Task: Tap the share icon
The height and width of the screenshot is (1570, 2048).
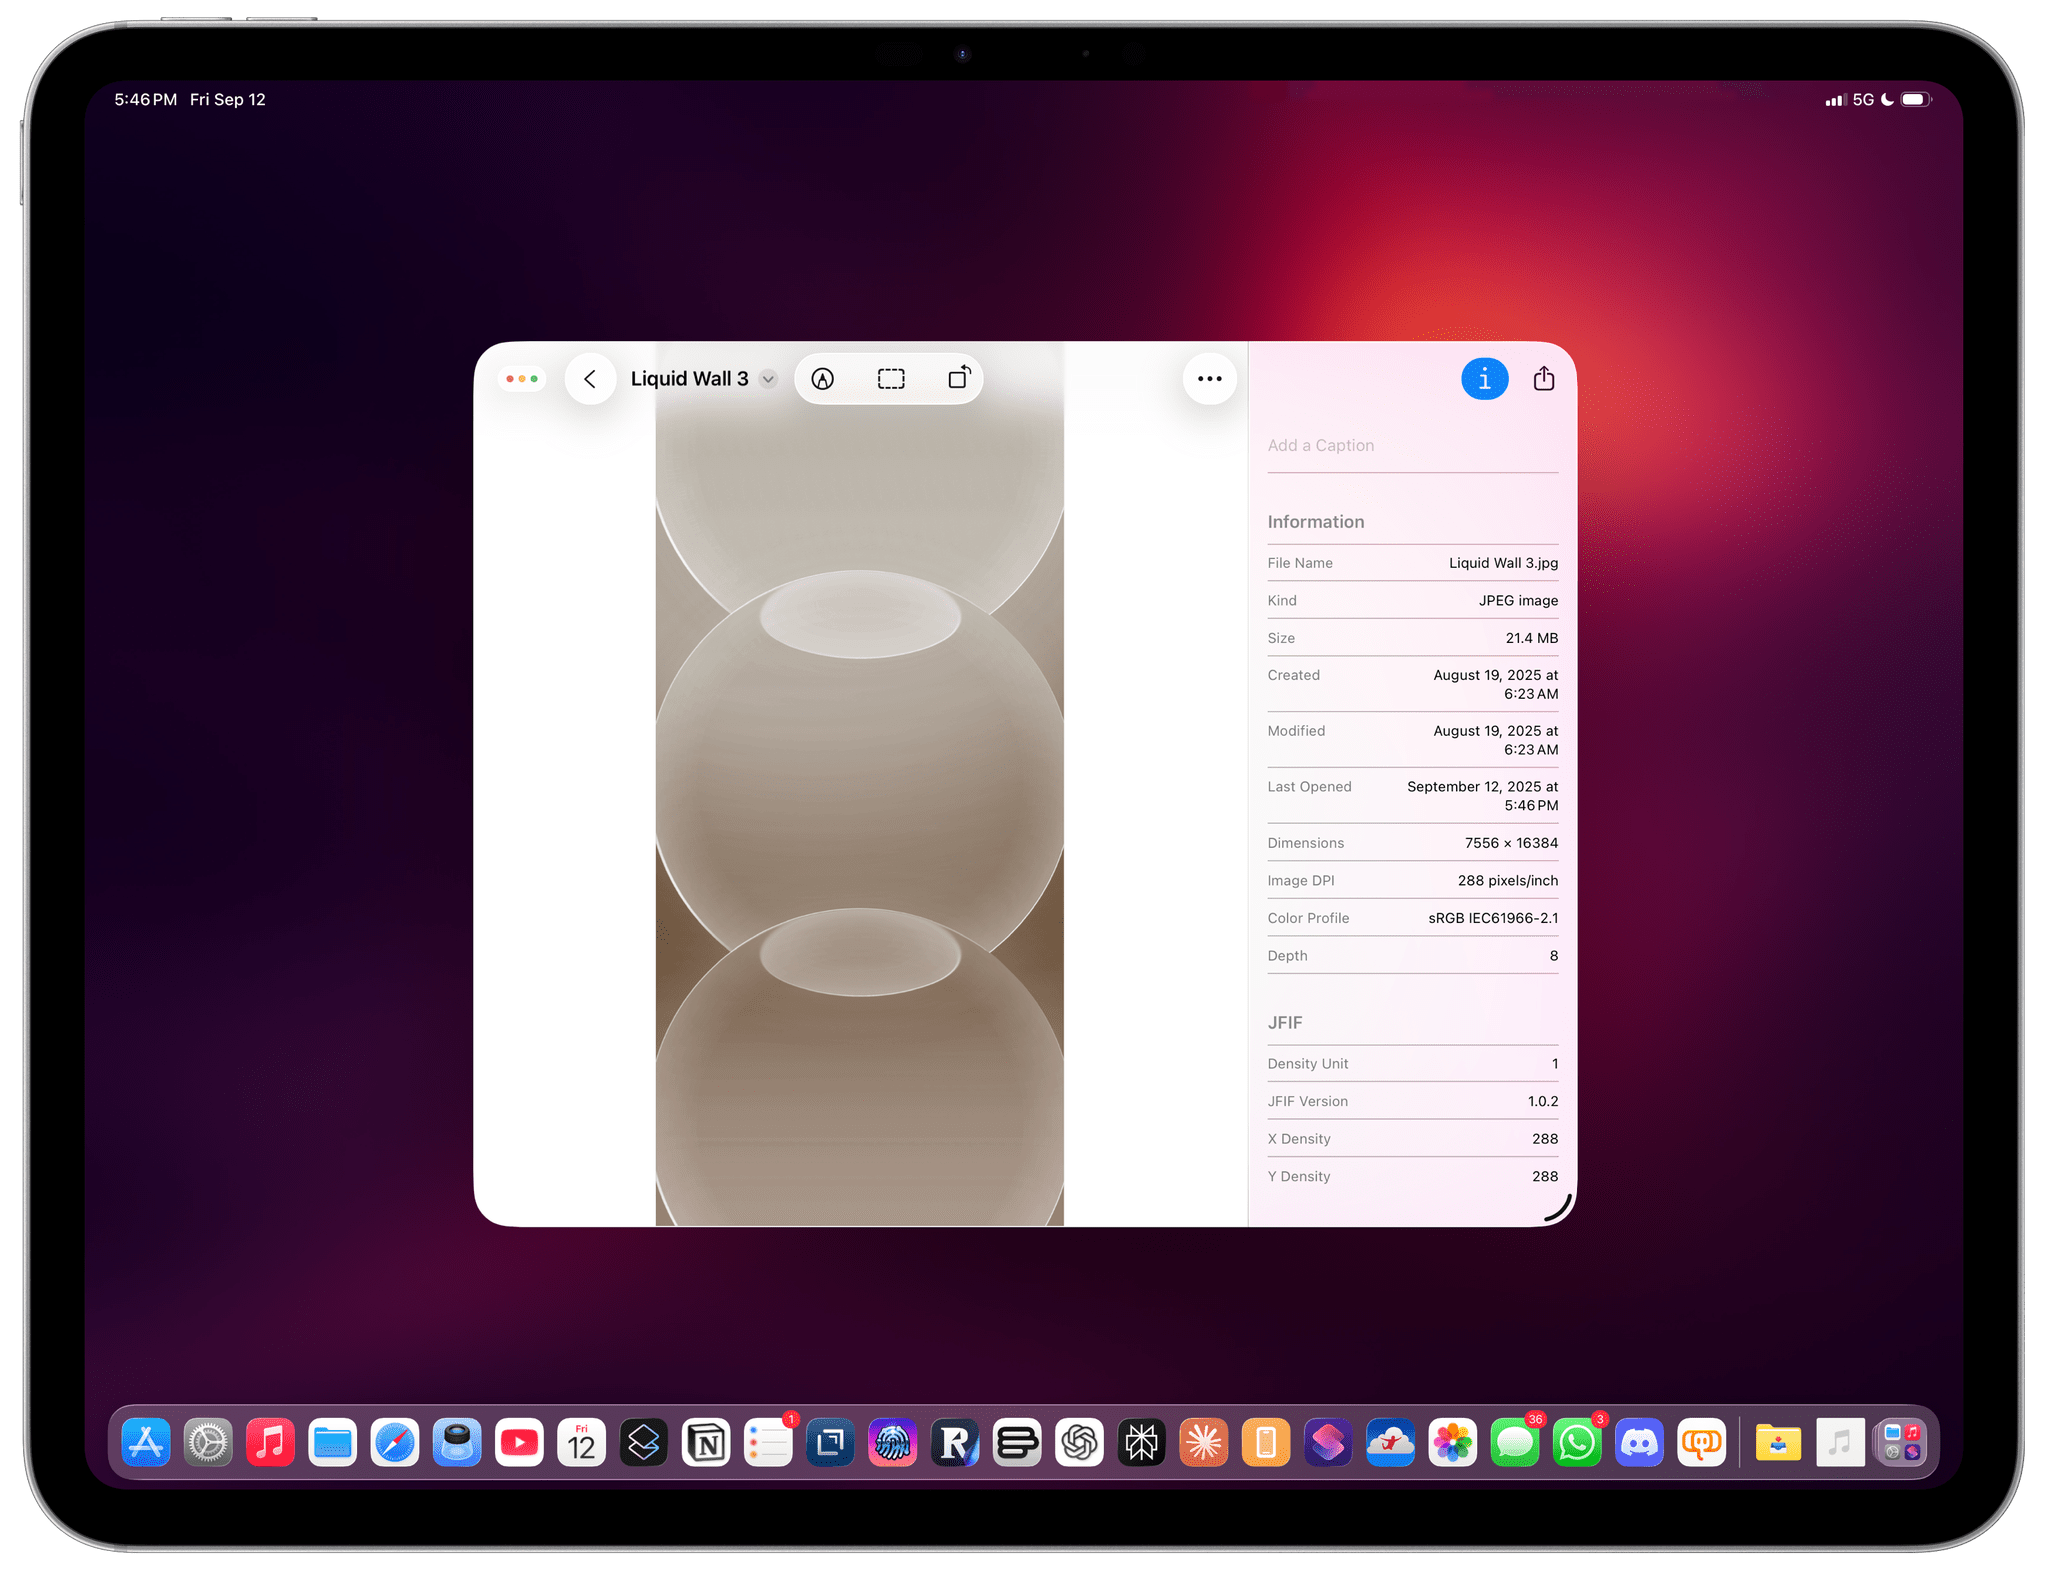Action: pyautogui.click(x=1544, y=379)
